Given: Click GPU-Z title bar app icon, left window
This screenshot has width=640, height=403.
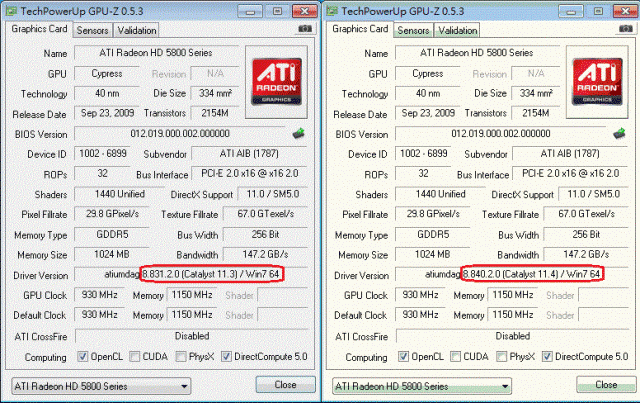Looking at the screenshot, I should pyautogui.click(x=11, y=11).
